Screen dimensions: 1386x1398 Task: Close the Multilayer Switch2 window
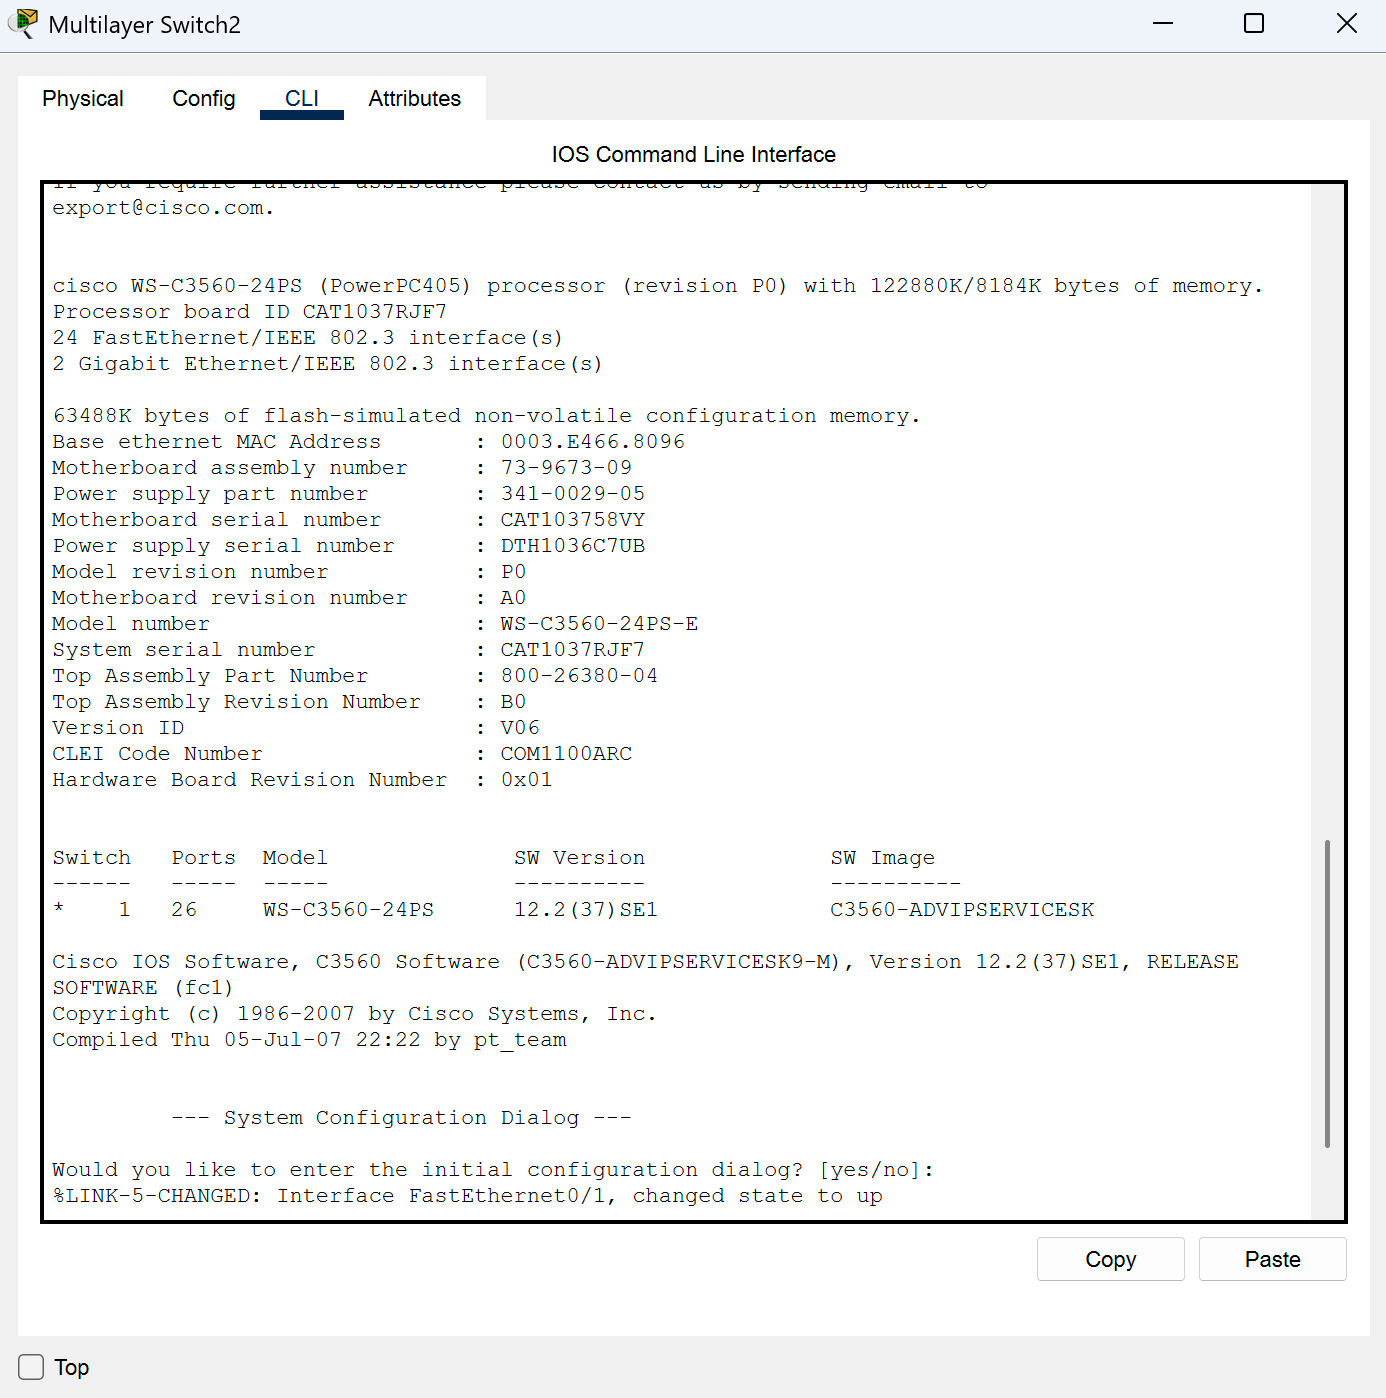pos(1347,23)
